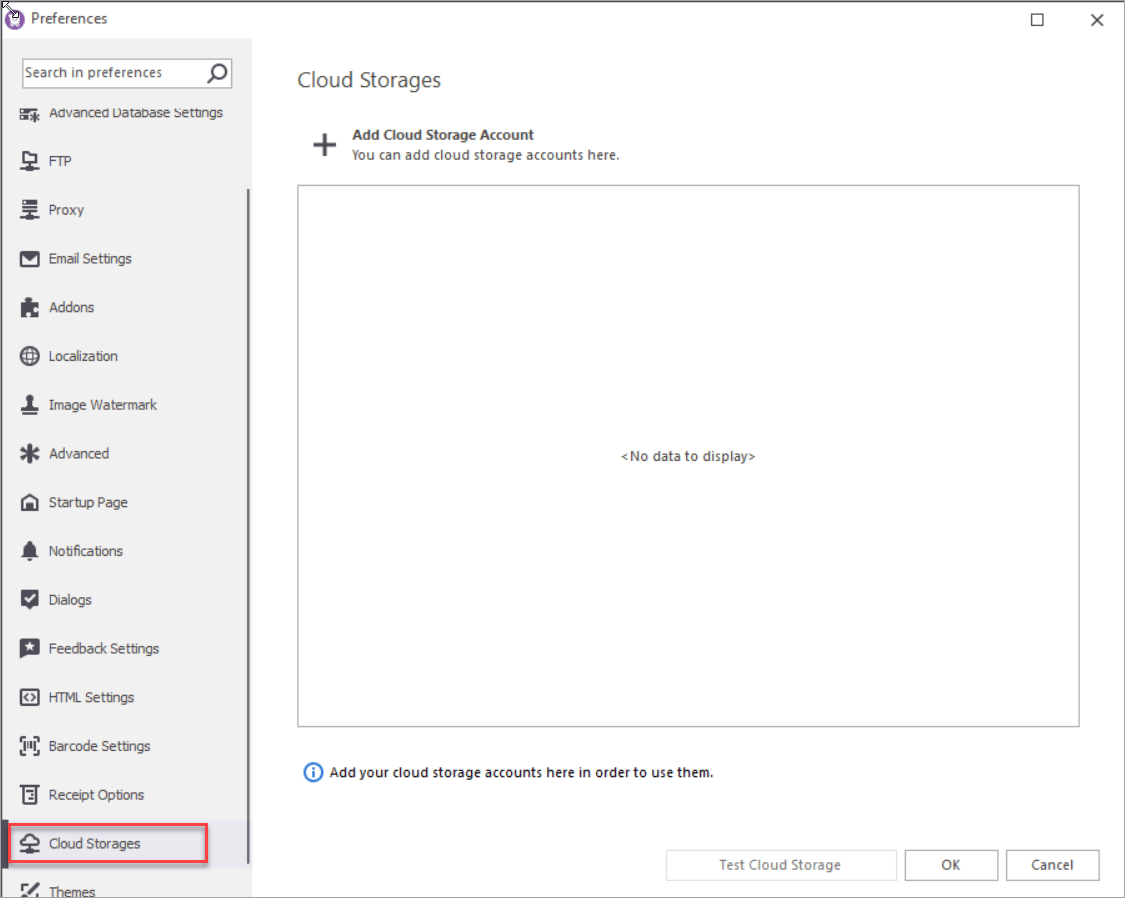
Task: Click the Dialogs checkmark icon
Action: [29, 600]
